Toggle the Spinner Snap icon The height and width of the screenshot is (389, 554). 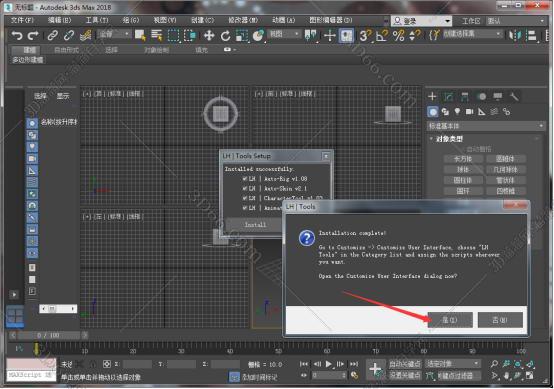[414, 35]
